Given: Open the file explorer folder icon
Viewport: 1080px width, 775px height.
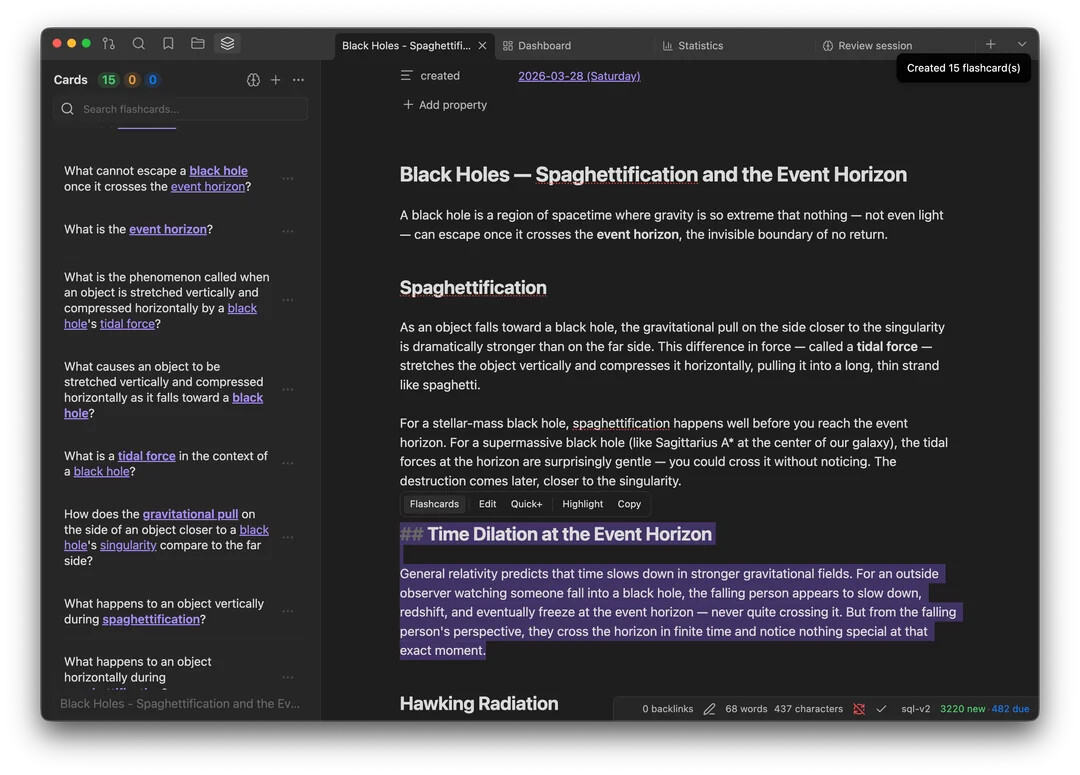Looking at the screenshot, I should point(198,44).
